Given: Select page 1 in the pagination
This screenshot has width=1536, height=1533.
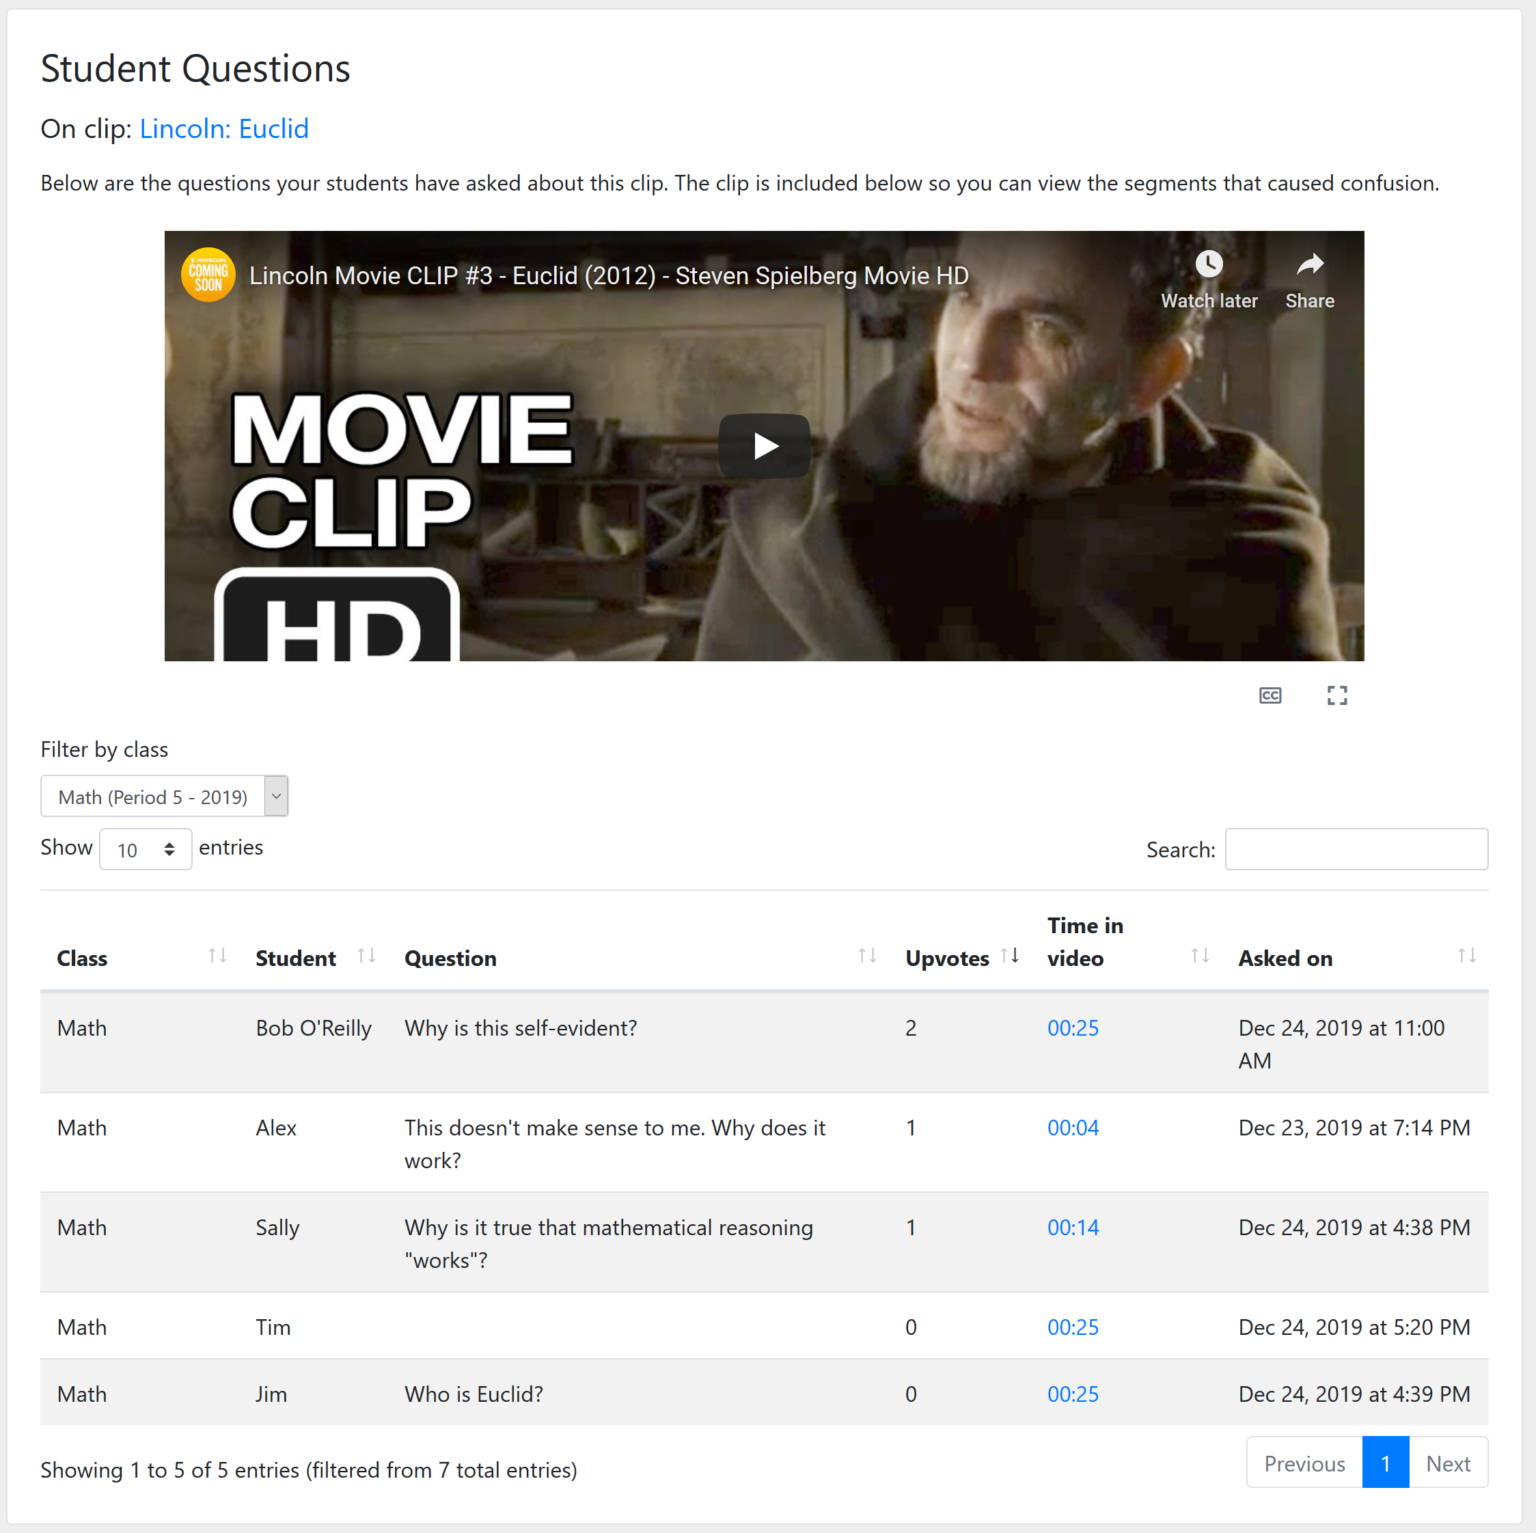Looking at the screenshot, I should point(1385,1462).
